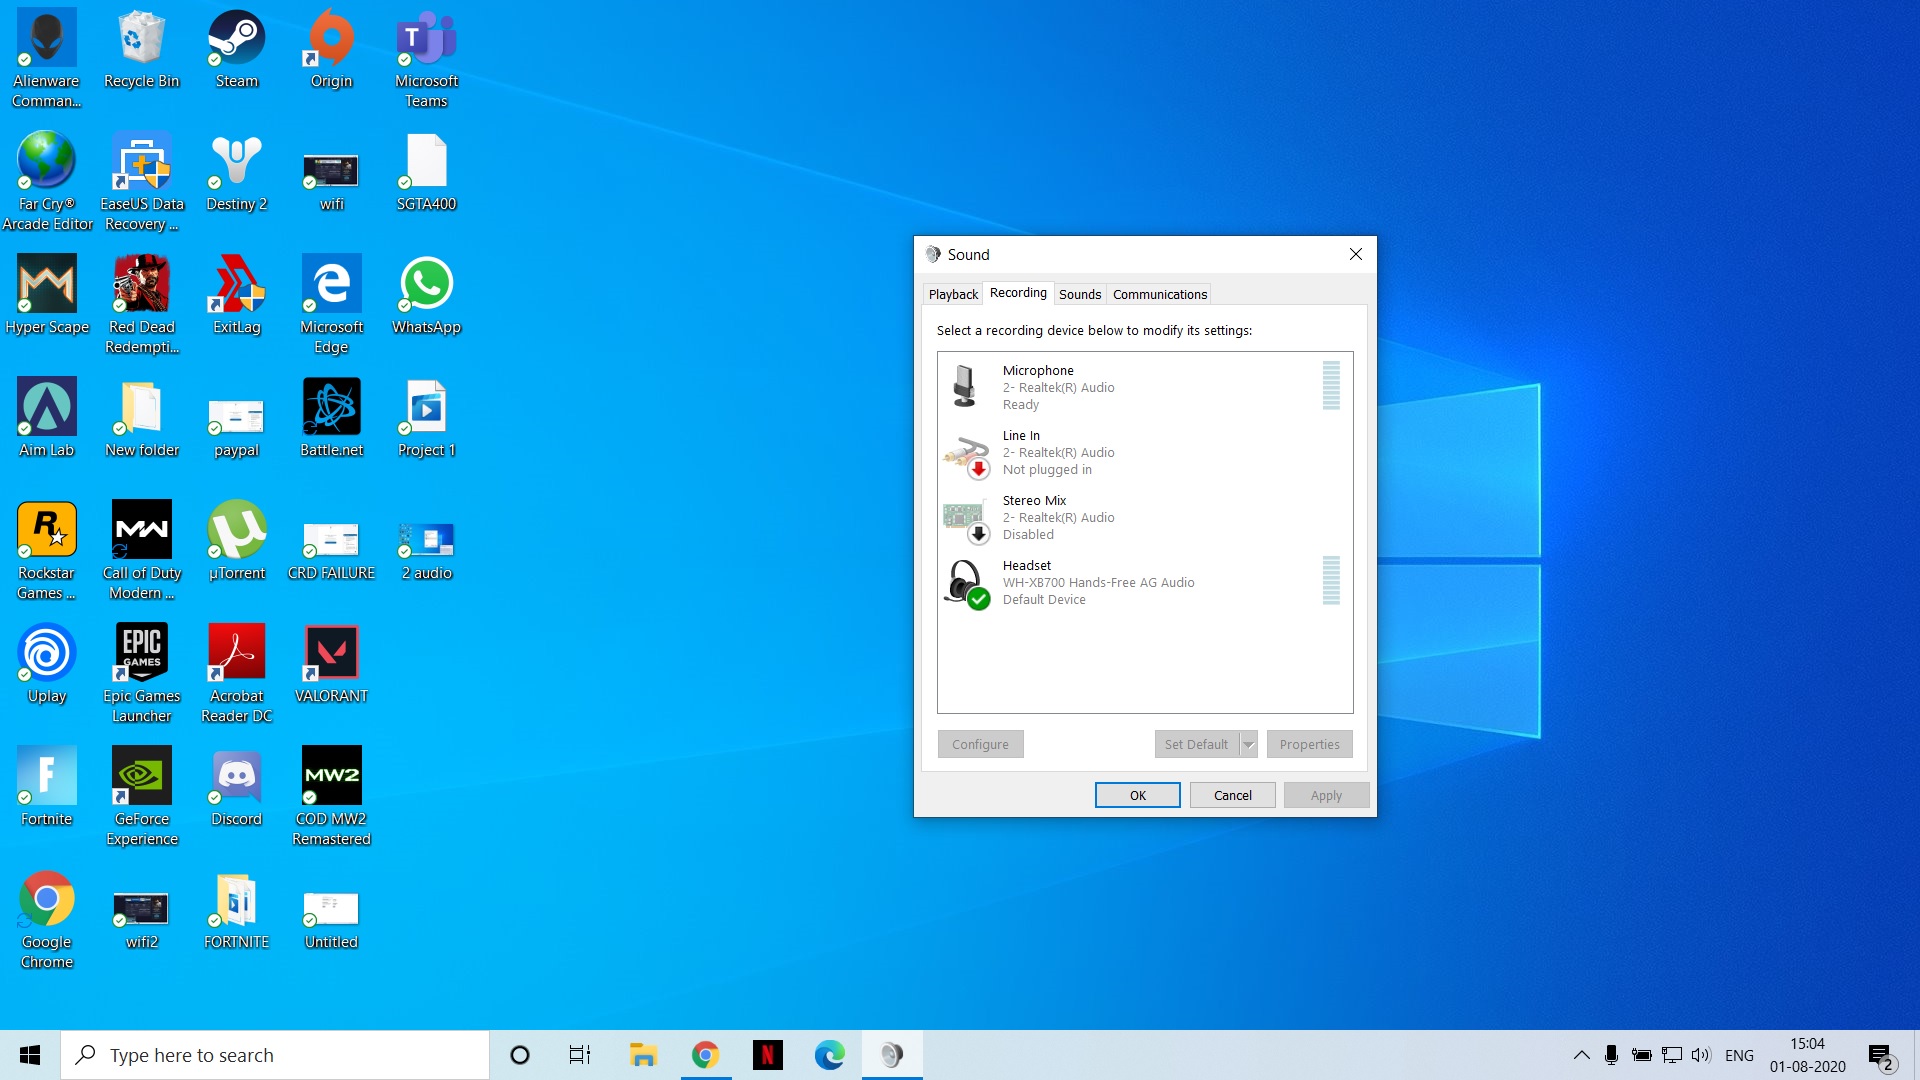
Task: Switch to the Recording tab
Action: click(1018, 293)
